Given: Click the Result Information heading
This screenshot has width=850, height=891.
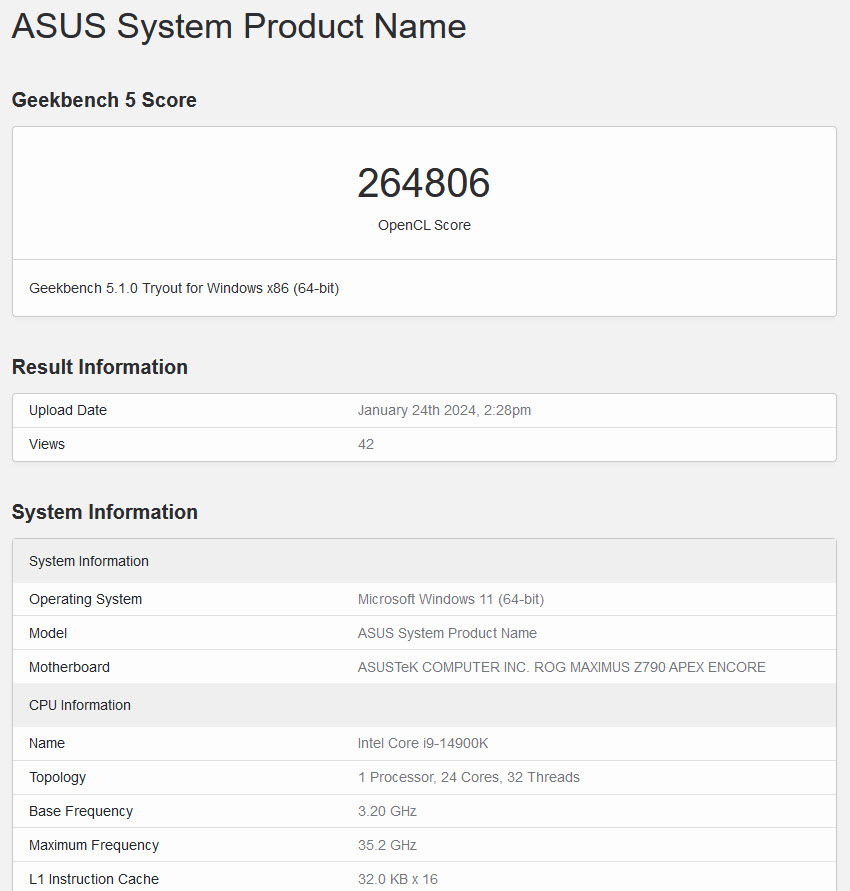Looking at the screenshot, I should click(x=100, y=367).
